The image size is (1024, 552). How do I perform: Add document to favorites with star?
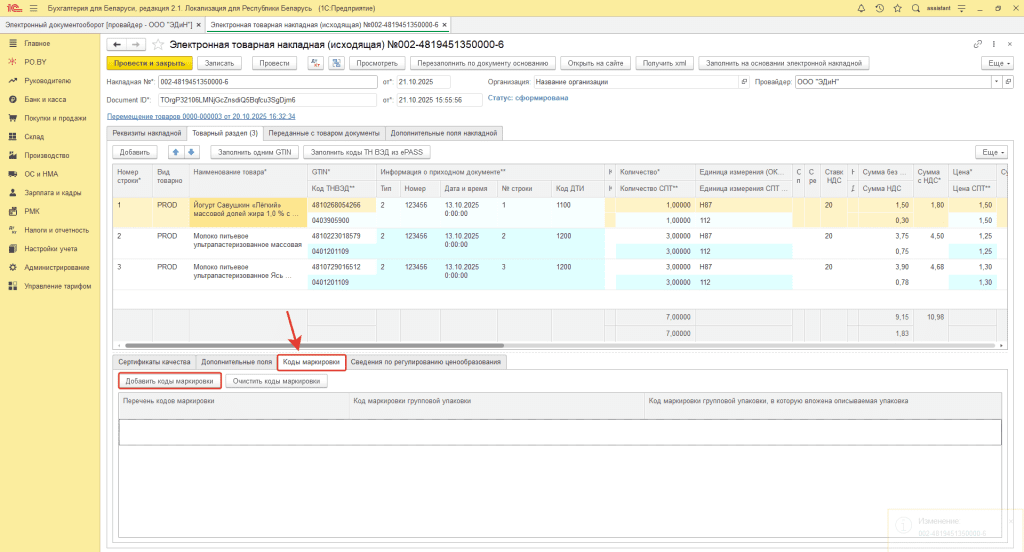click(157, 45)
